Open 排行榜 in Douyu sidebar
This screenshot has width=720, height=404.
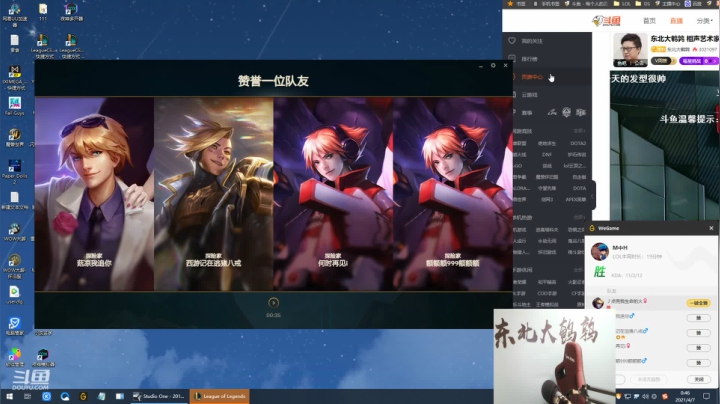pos(529,59)
